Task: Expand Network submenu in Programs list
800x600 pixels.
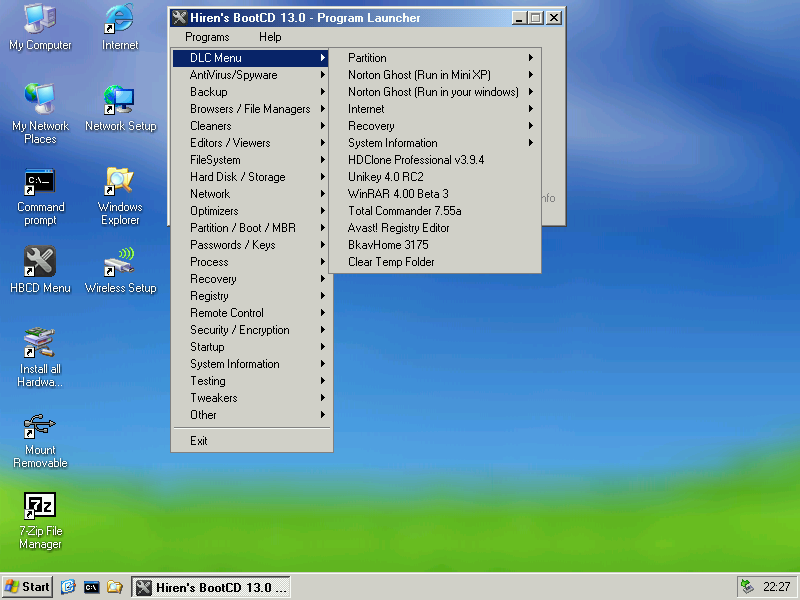Action: (251, 194)
